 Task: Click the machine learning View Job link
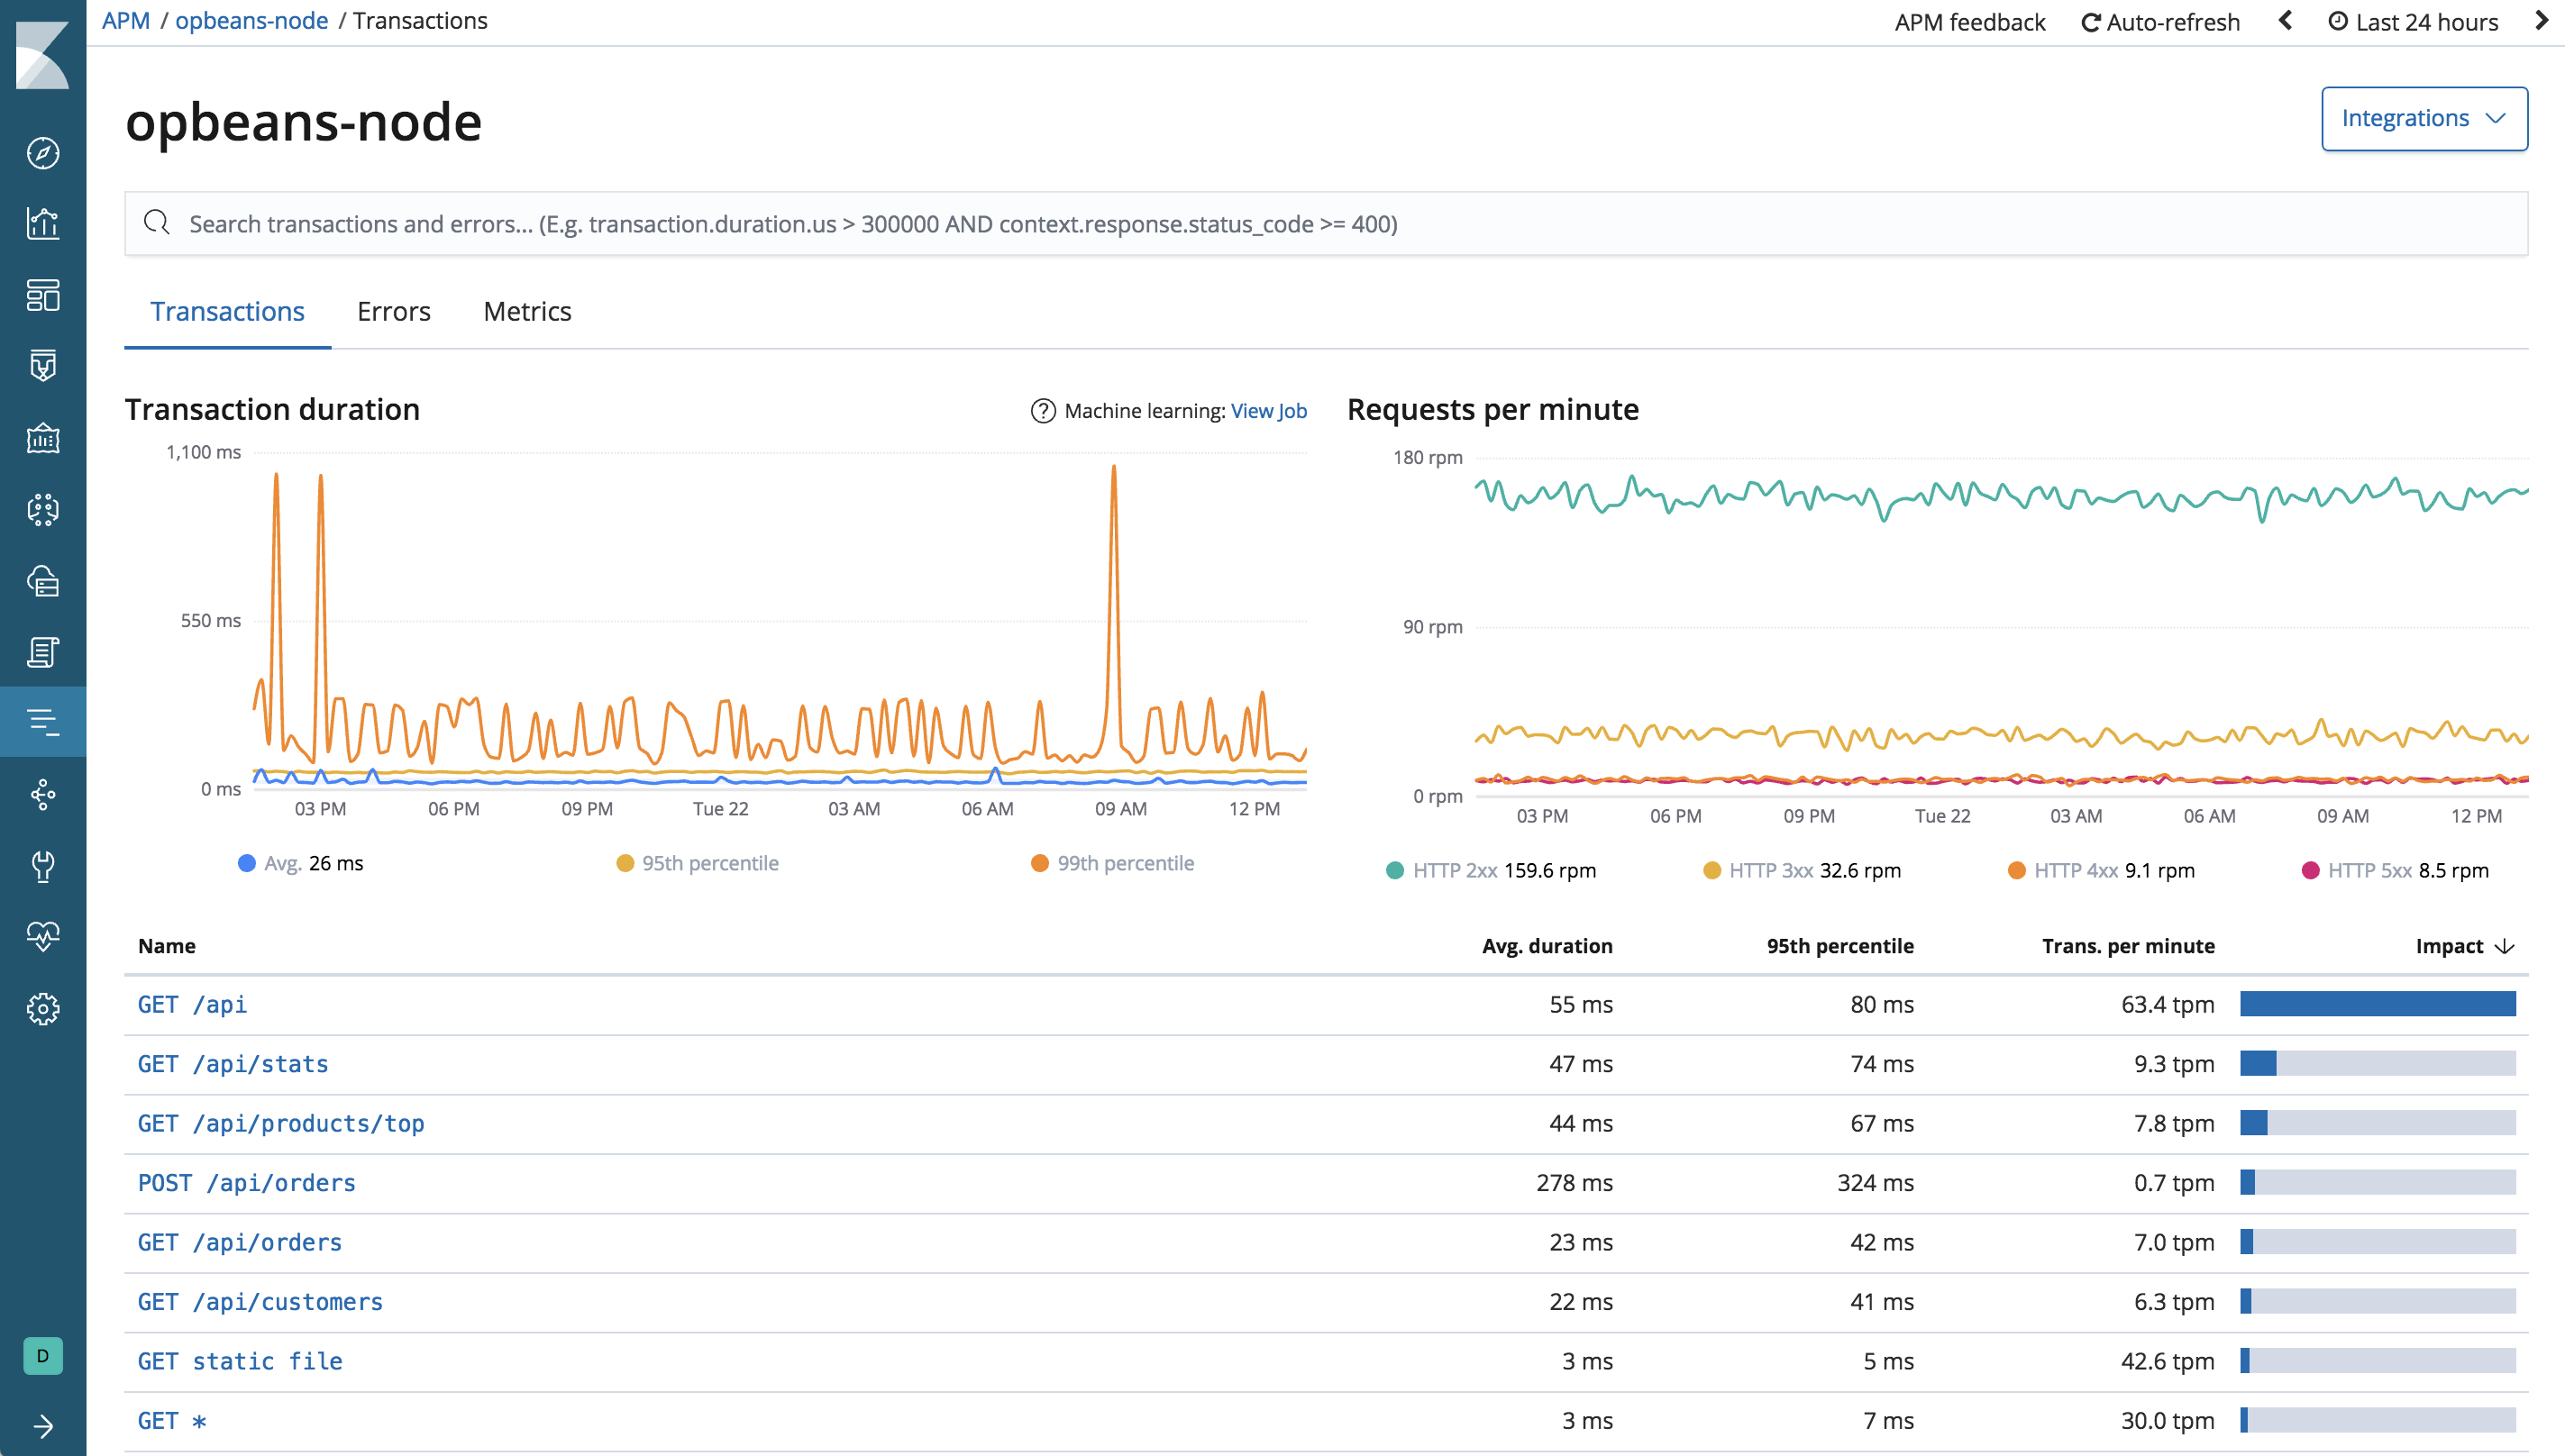1269,410
